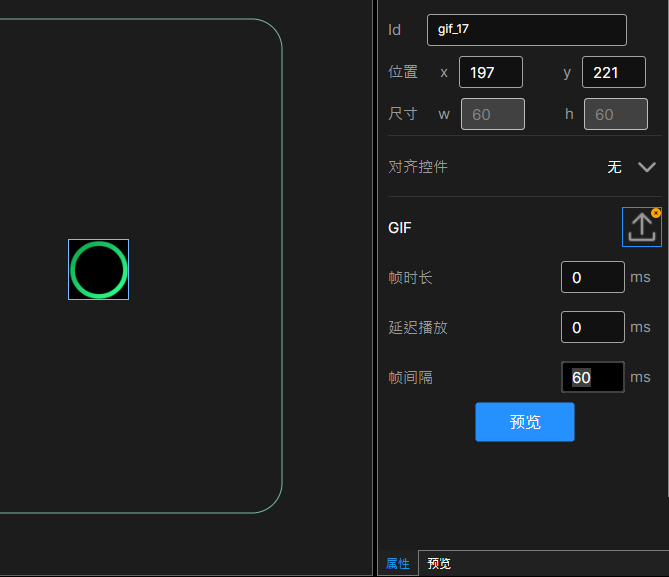
Task: Click the 帧间隔 field with 60
Action: (593, 377)
